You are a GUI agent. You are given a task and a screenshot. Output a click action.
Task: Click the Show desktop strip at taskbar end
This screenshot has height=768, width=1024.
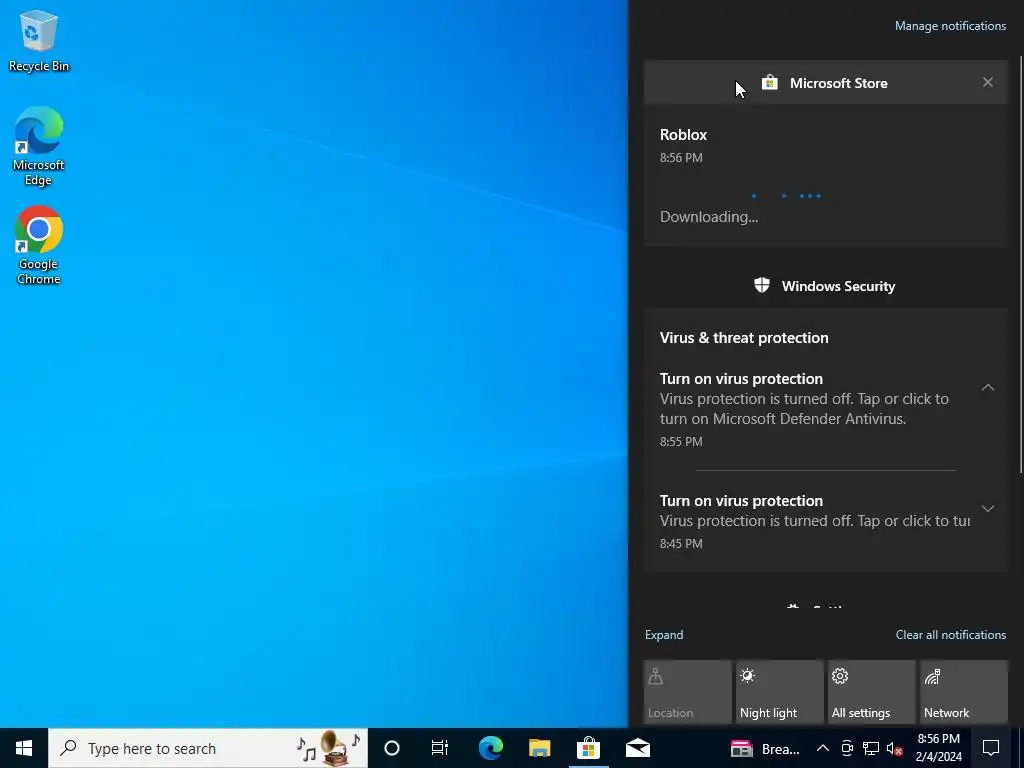(x=1020, y=748)
